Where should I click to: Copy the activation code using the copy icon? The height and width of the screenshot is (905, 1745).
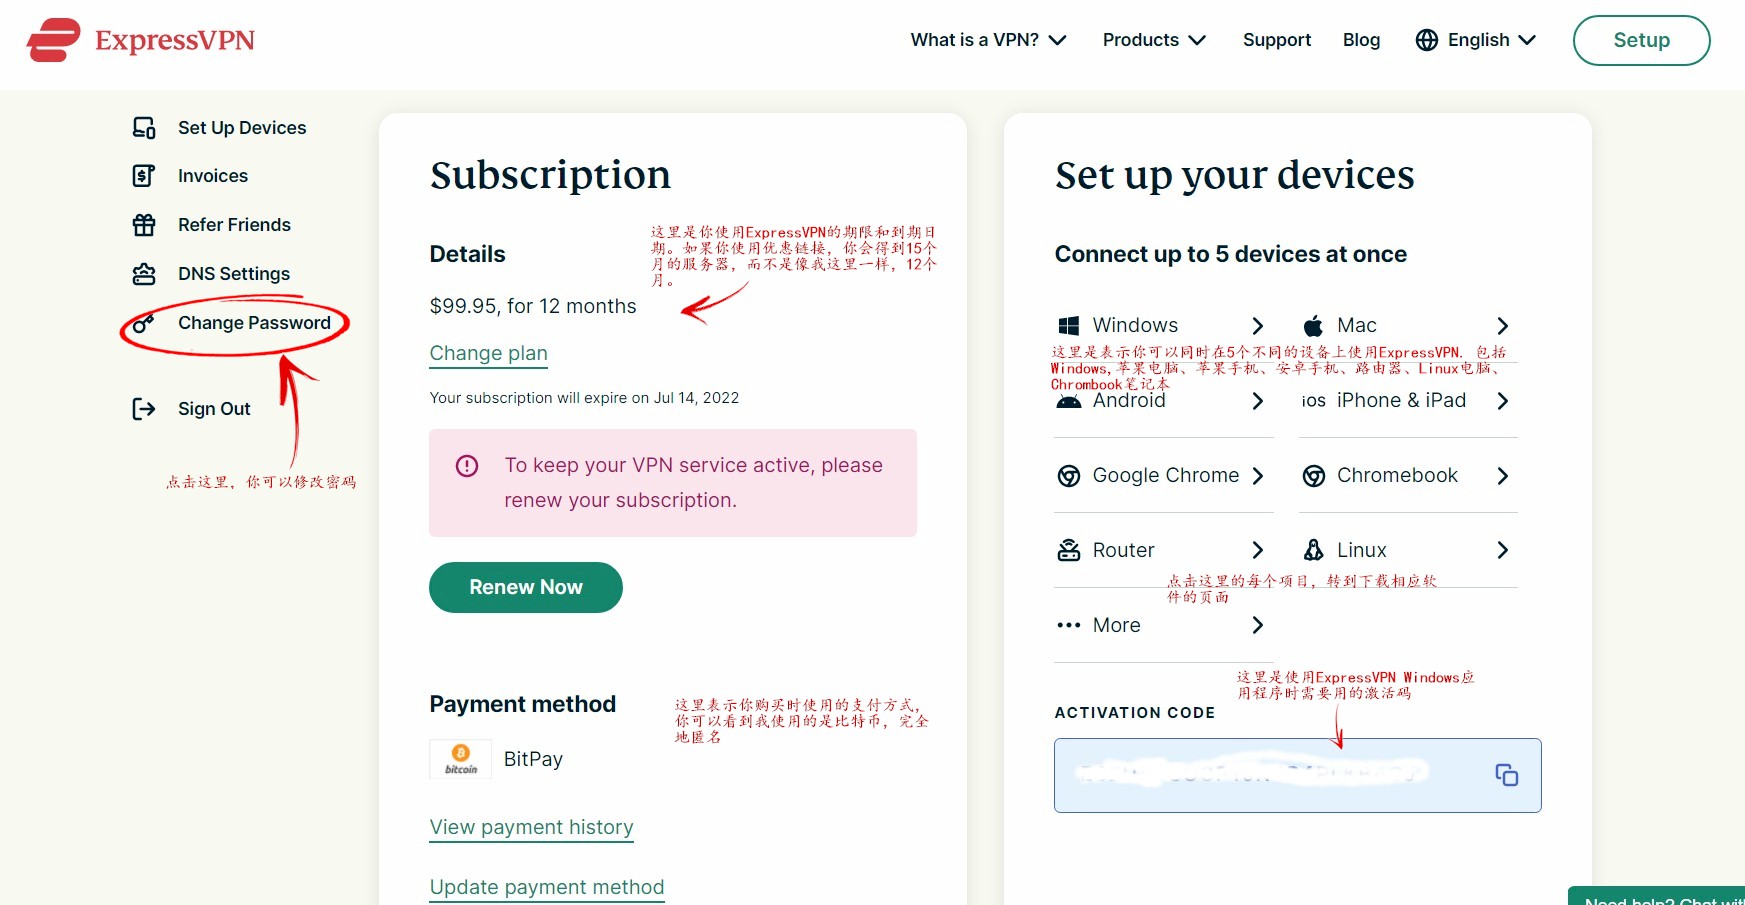[x=1506, y=775]
